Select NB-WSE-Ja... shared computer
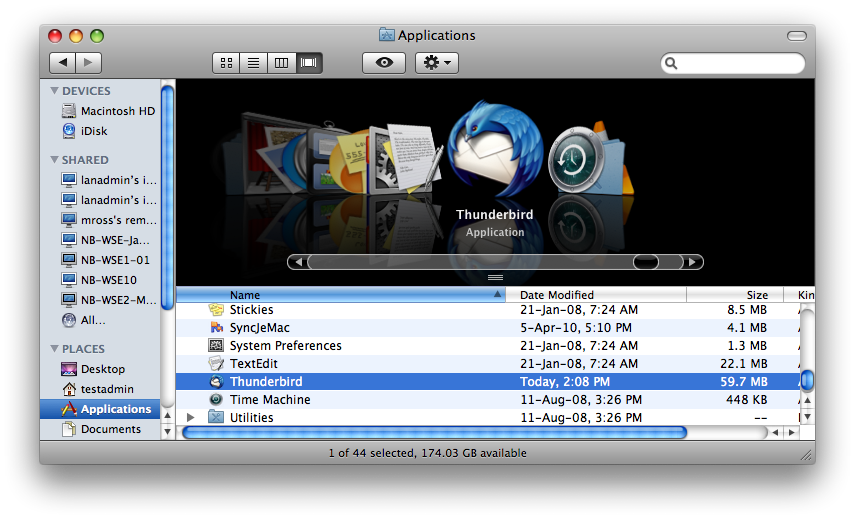 106,240
